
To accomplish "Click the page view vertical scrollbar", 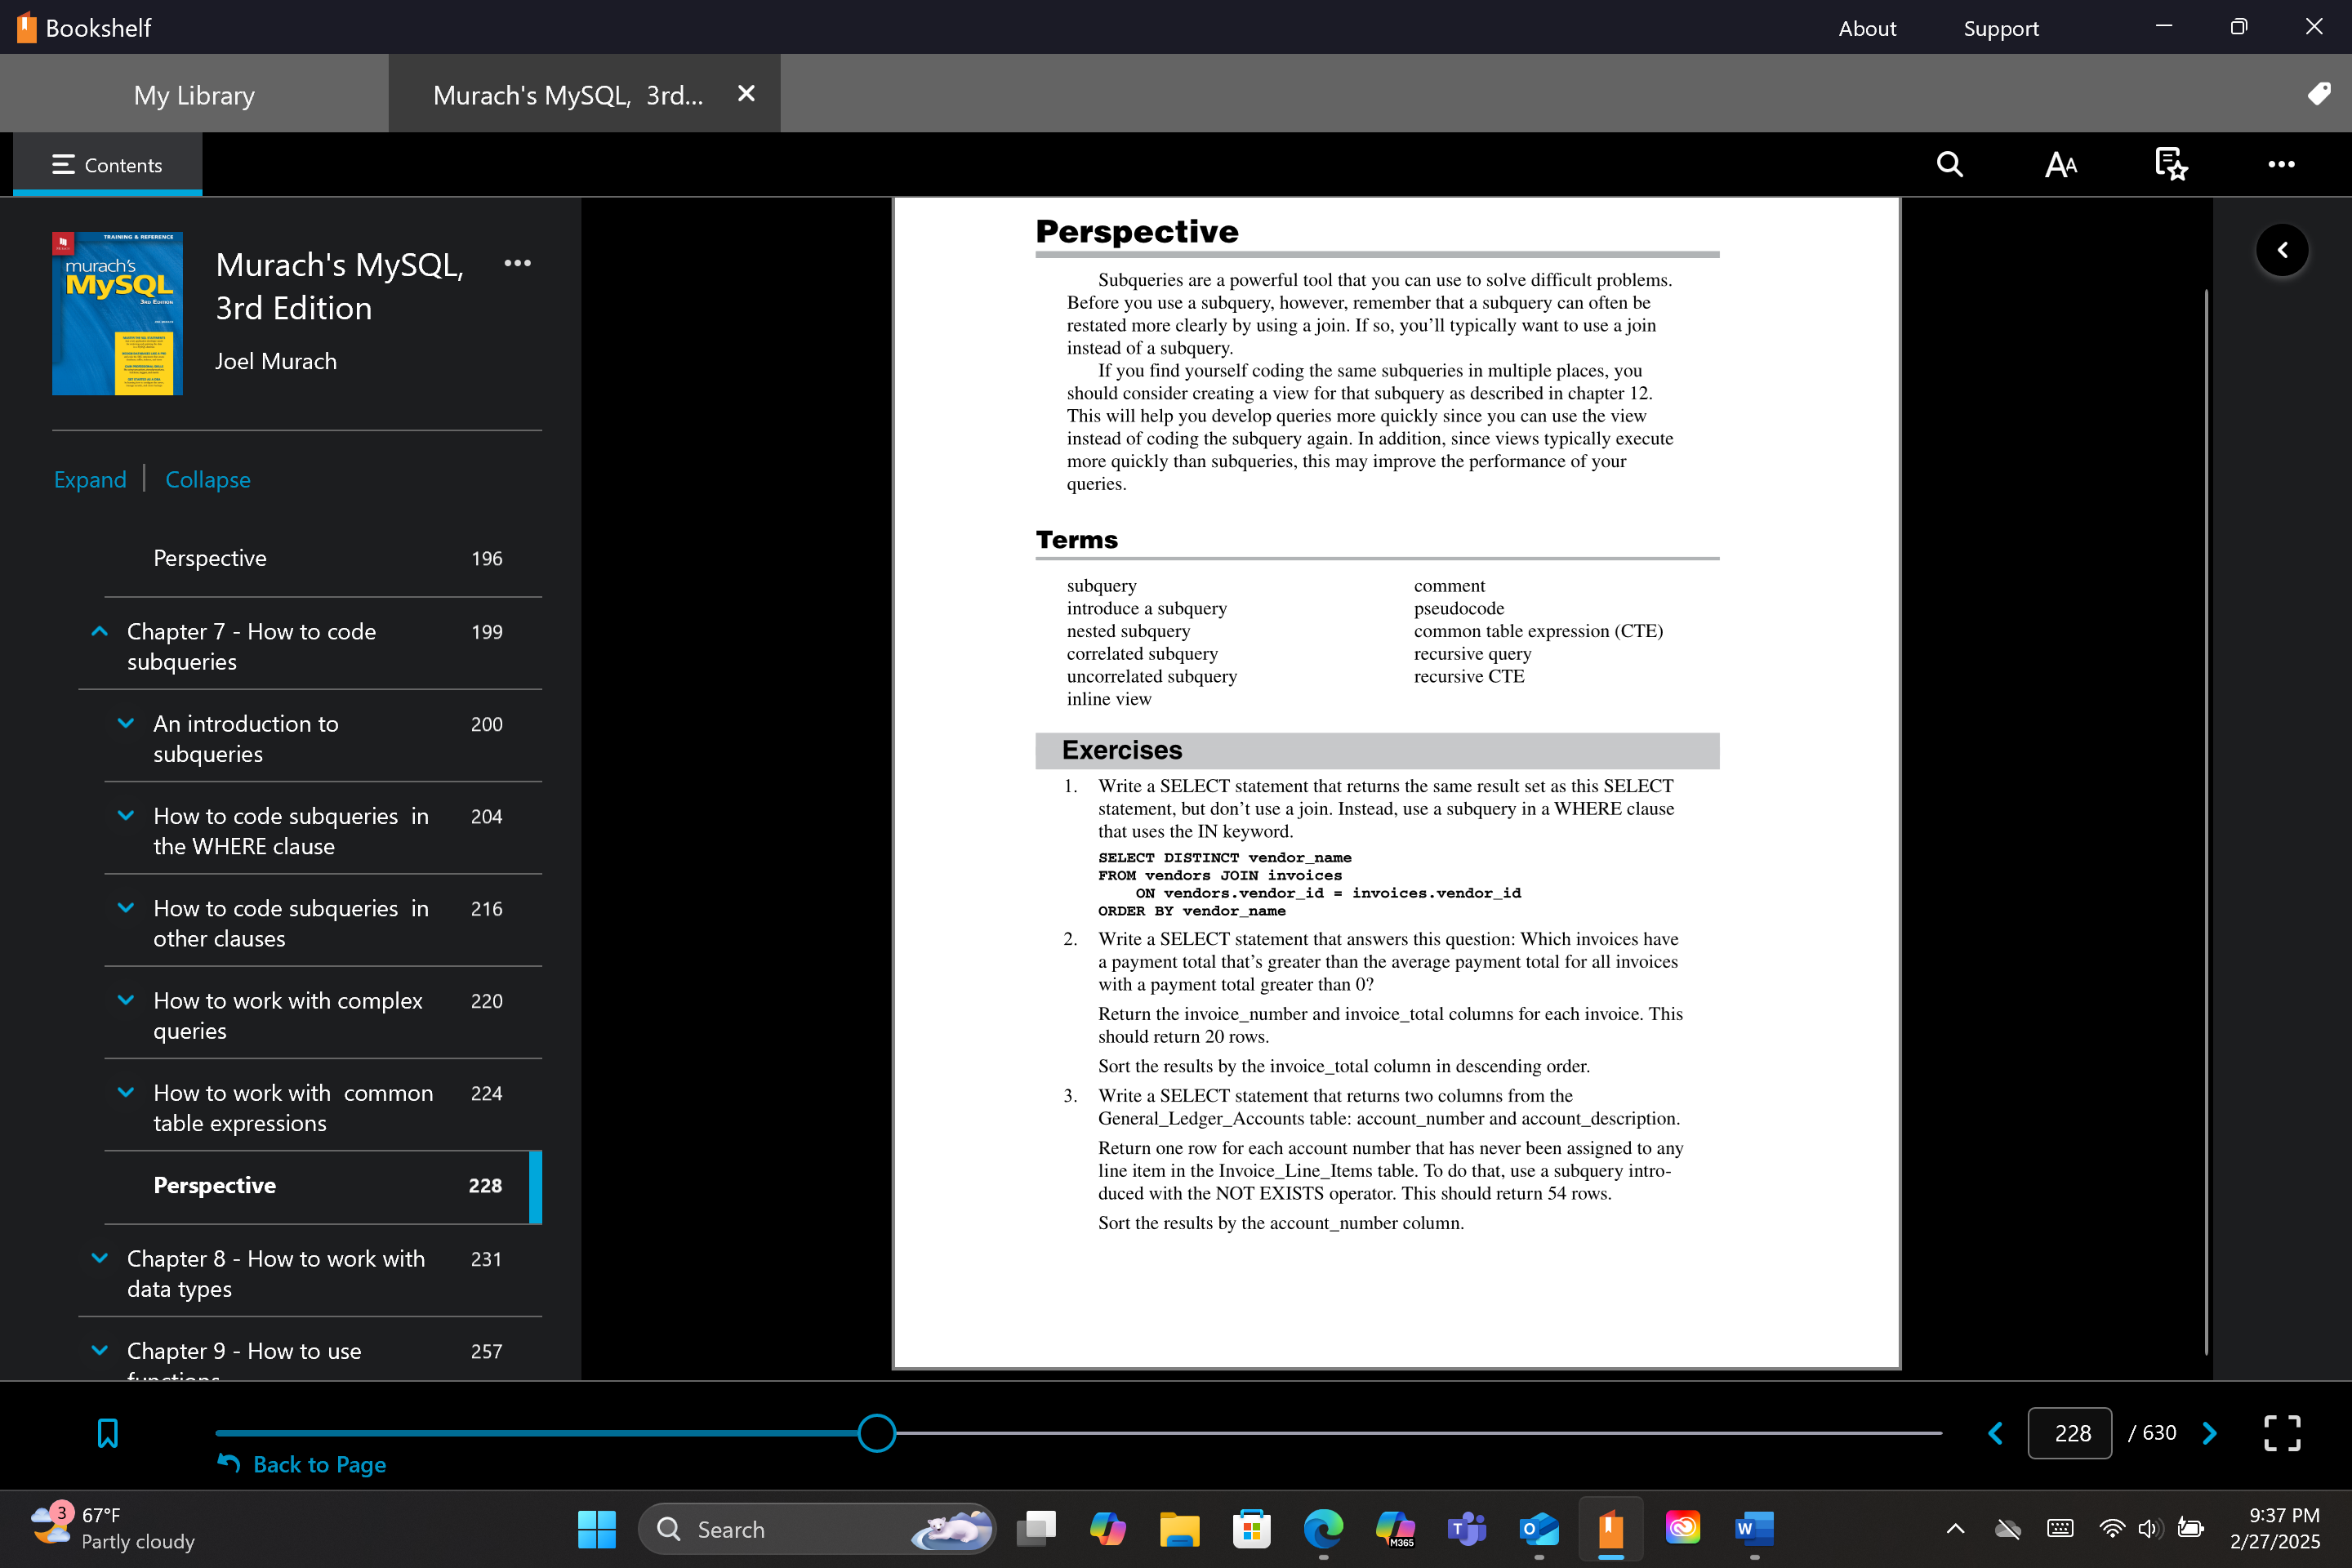I will point(2206,822).
